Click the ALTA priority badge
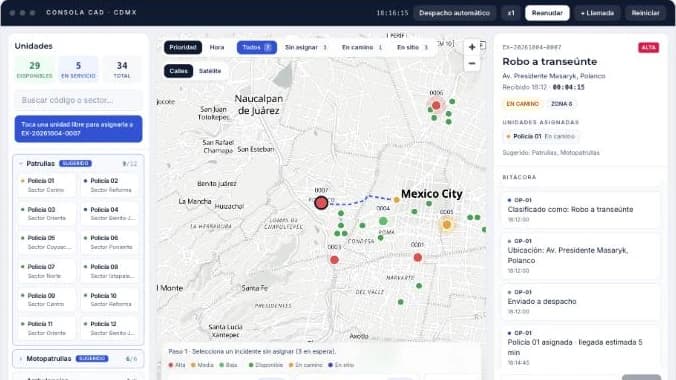Screen dimensions: 676x380 pos(648,47)
